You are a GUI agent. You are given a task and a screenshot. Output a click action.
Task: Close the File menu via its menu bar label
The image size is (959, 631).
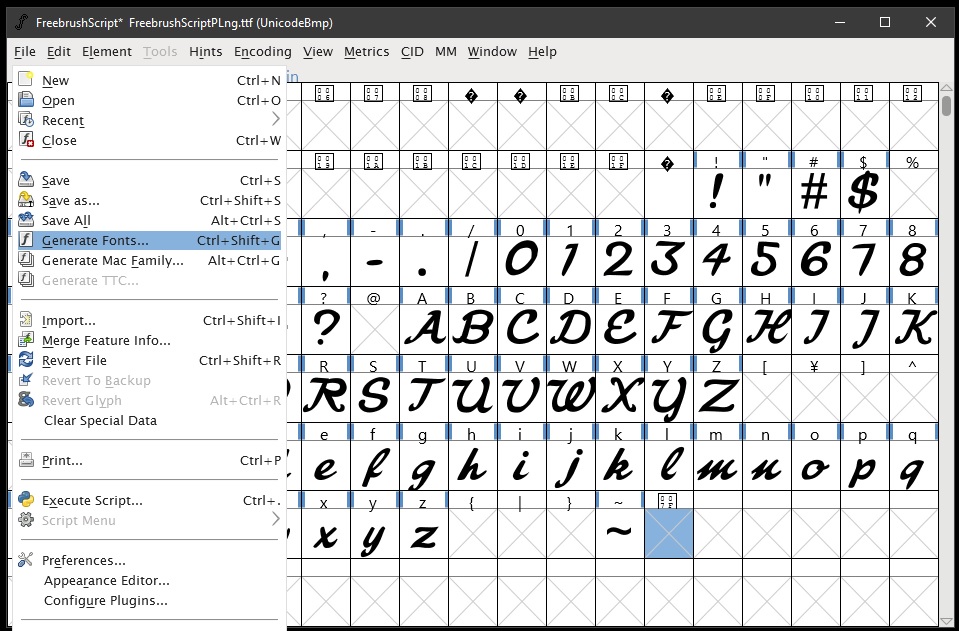coord(25,52)
